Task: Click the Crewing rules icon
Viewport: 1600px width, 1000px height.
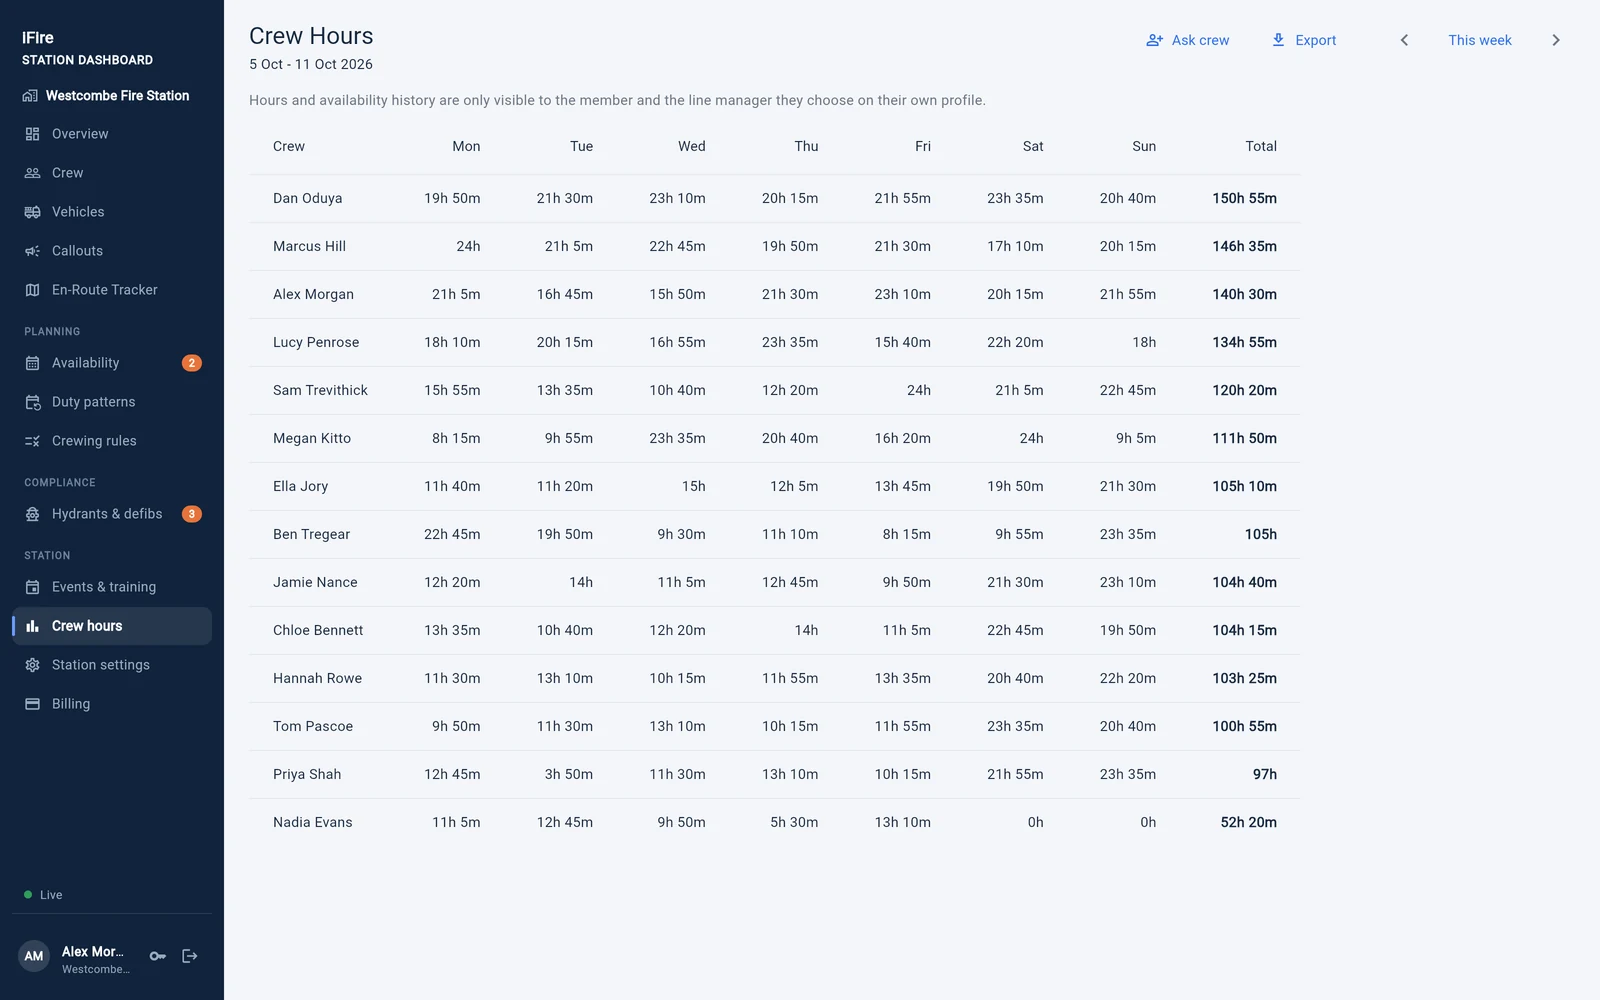Action: click(x=32, y=441)
